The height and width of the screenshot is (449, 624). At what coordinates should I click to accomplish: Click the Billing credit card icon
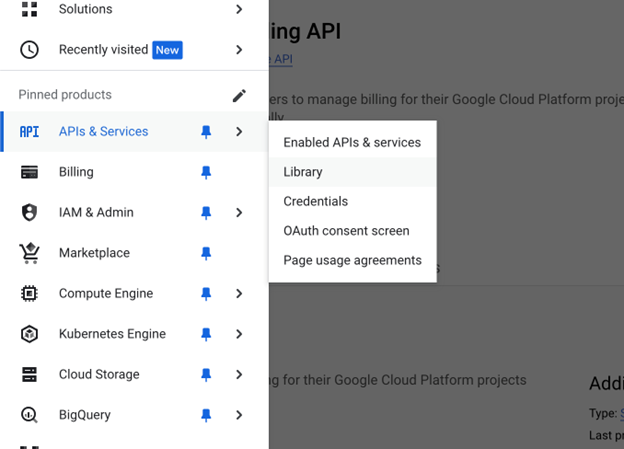(29, 172)
